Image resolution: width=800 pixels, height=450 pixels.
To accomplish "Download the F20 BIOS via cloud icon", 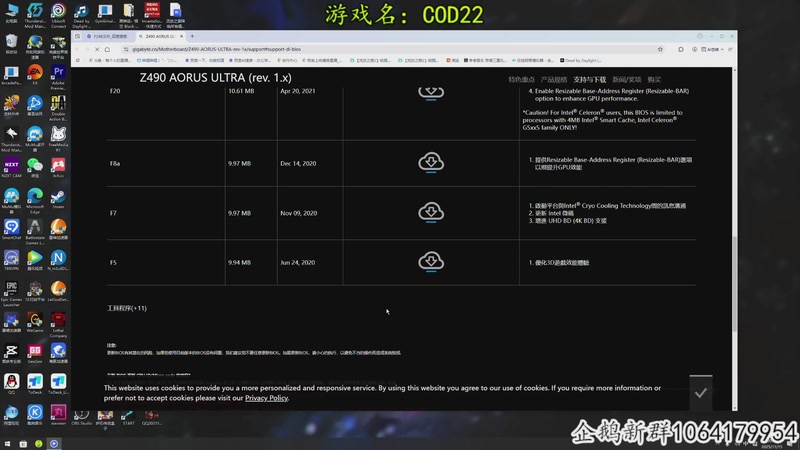I will click(x=431, y=93).
